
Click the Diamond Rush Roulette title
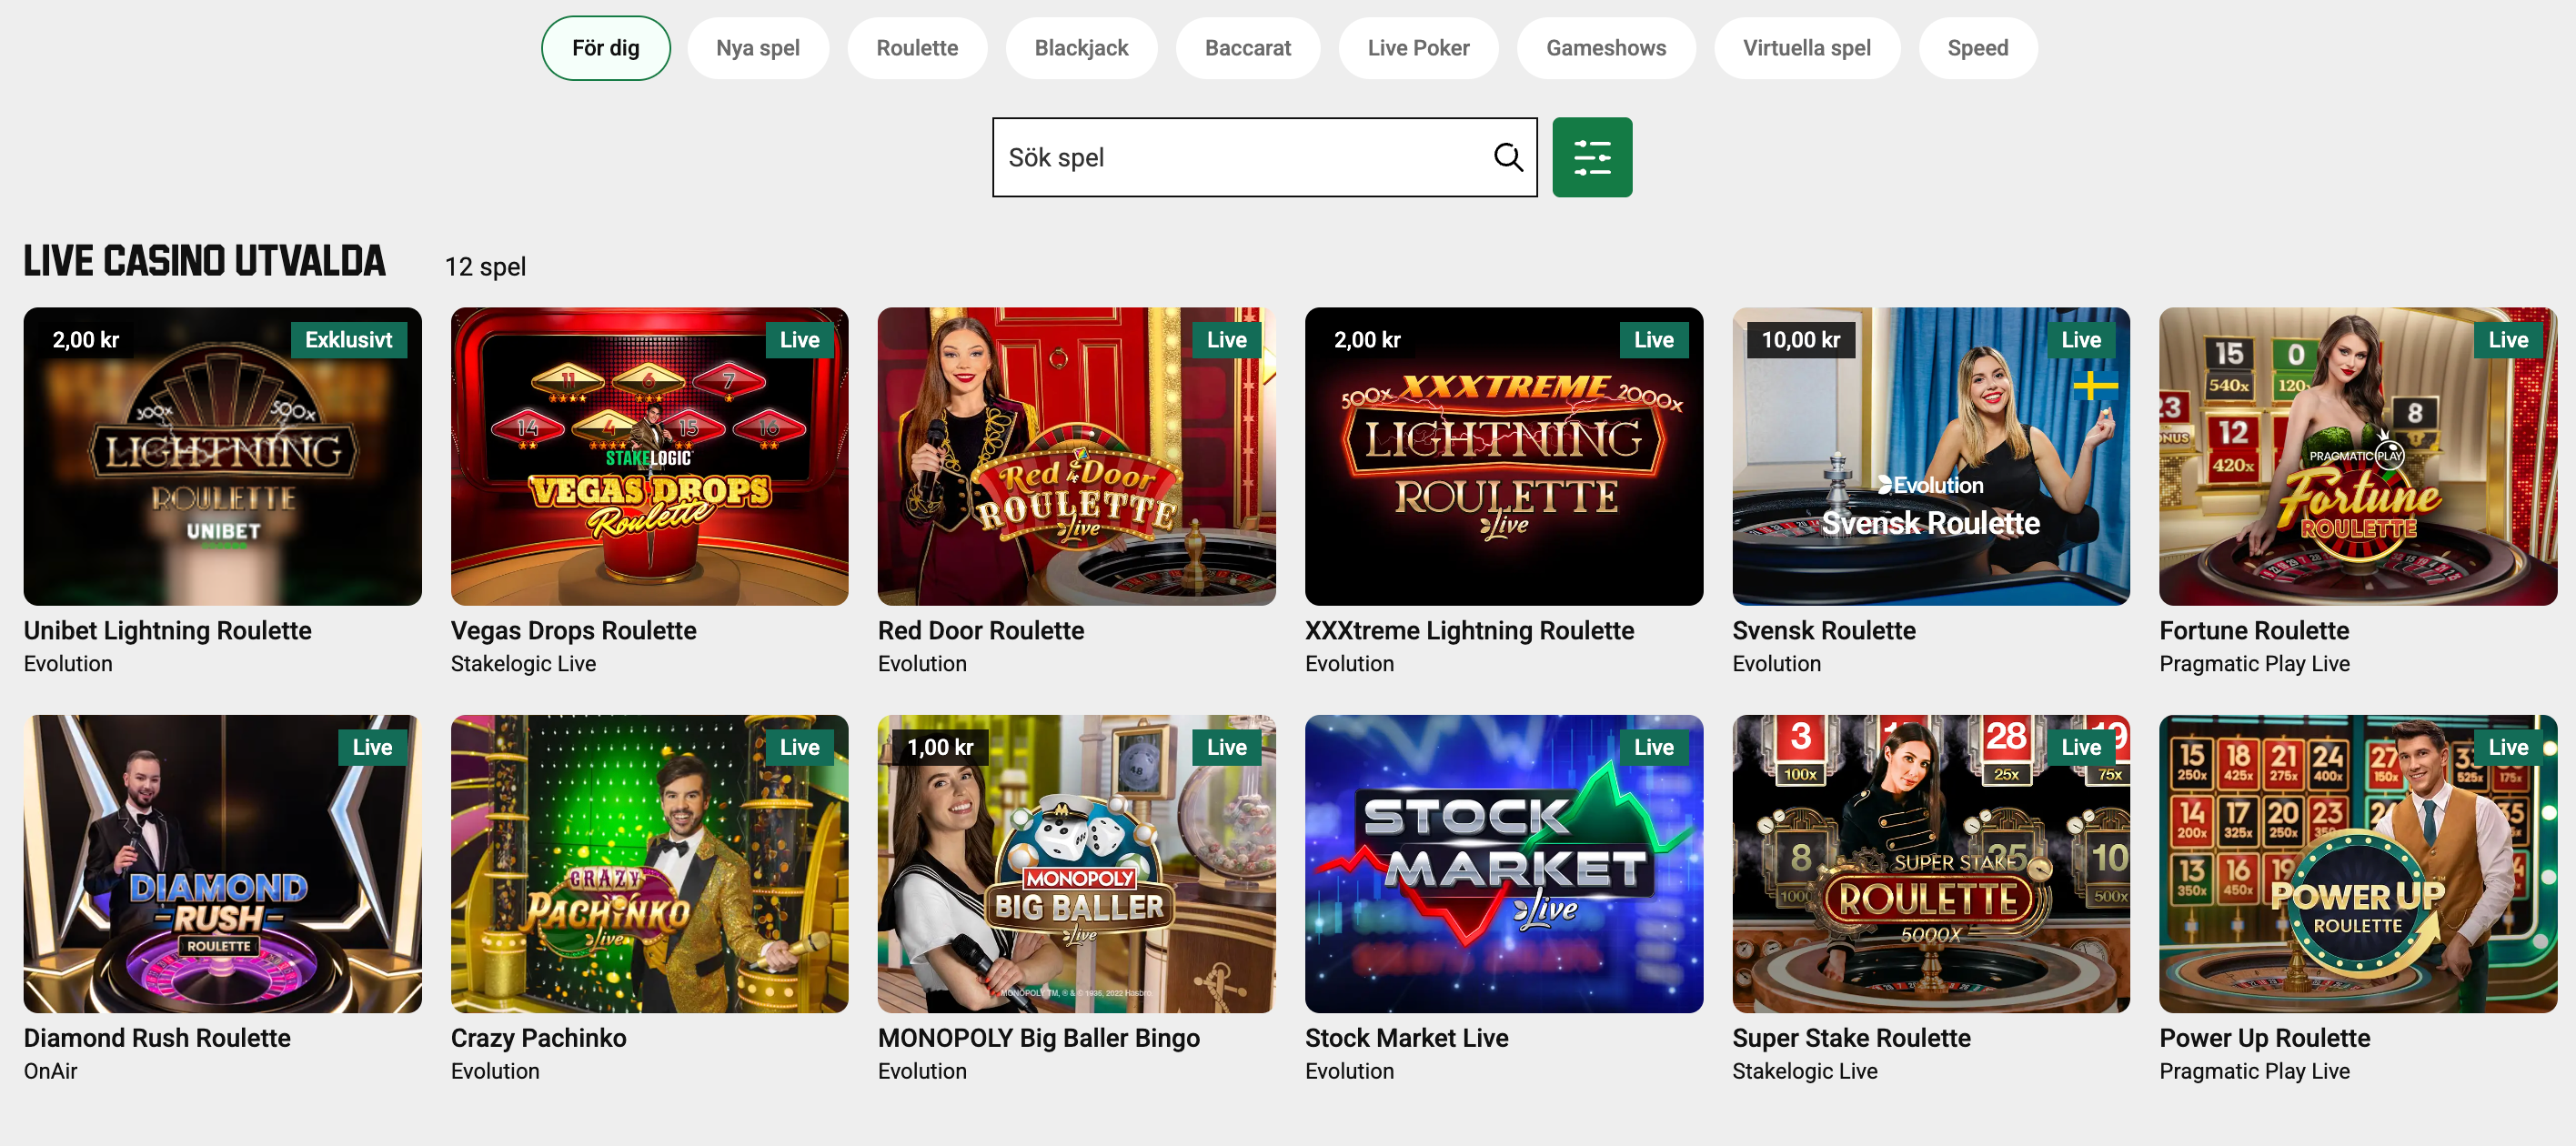coord(157,1038)
